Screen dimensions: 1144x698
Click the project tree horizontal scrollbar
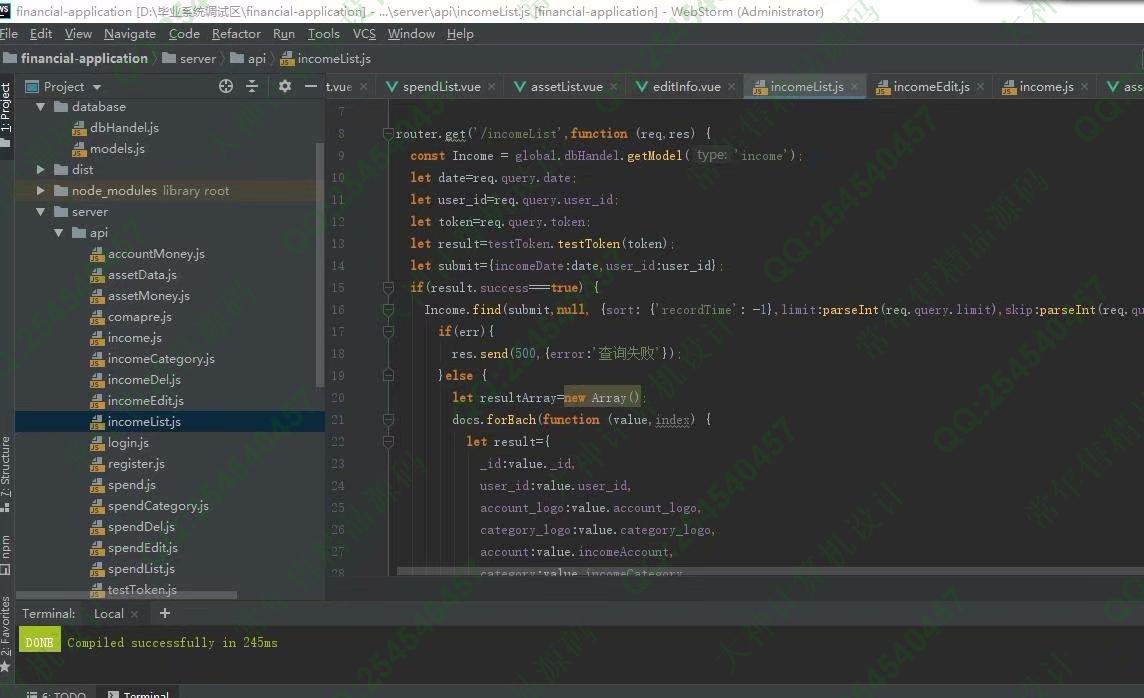[x=126, y=595]
